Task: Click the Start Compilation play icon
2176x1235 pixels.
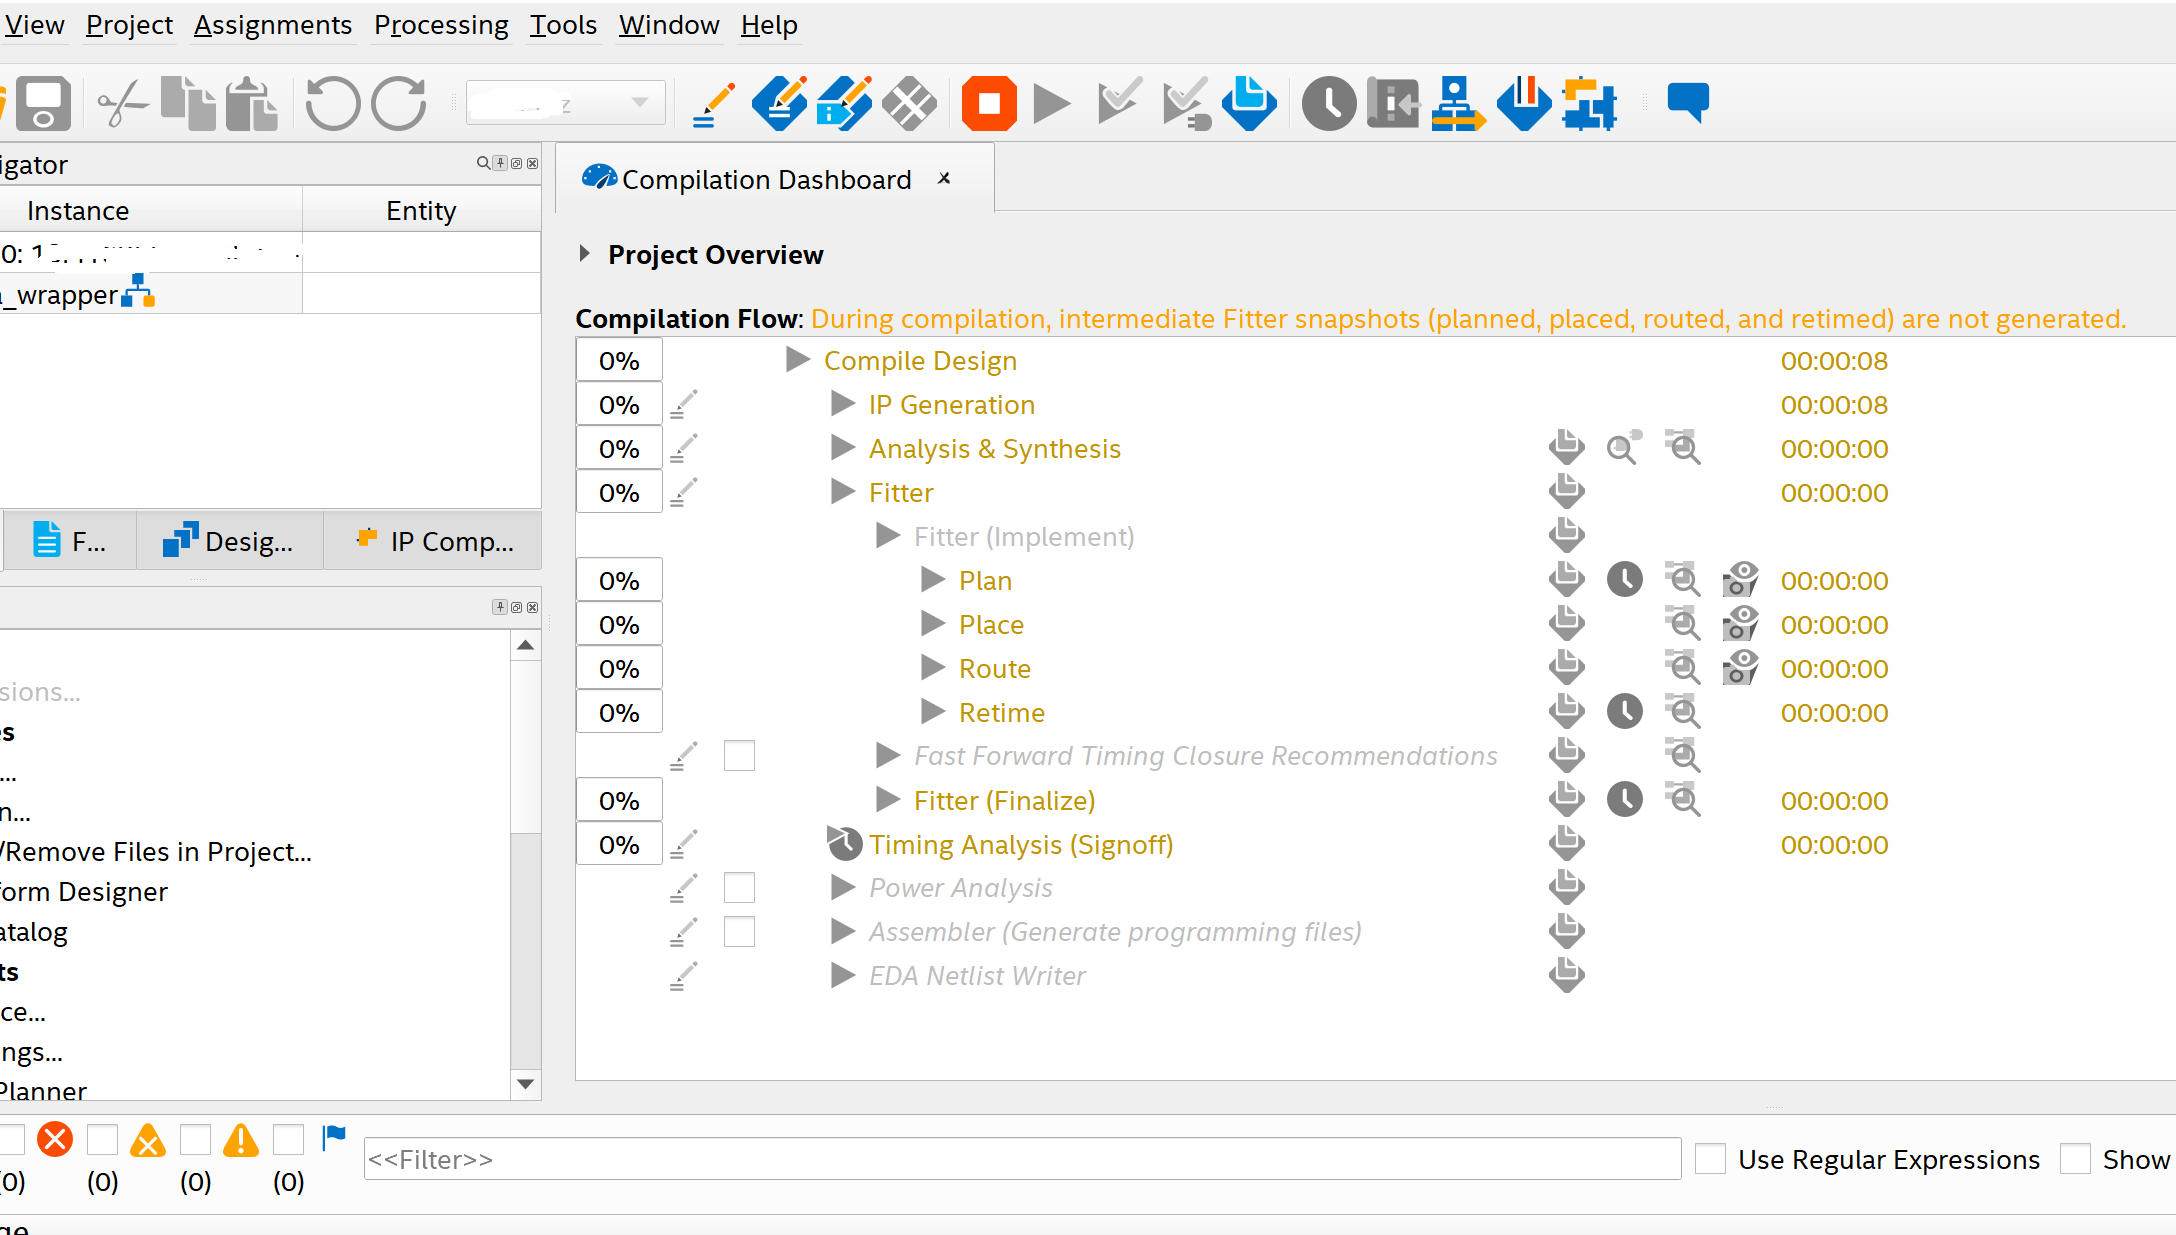Action: point(1051,103)
